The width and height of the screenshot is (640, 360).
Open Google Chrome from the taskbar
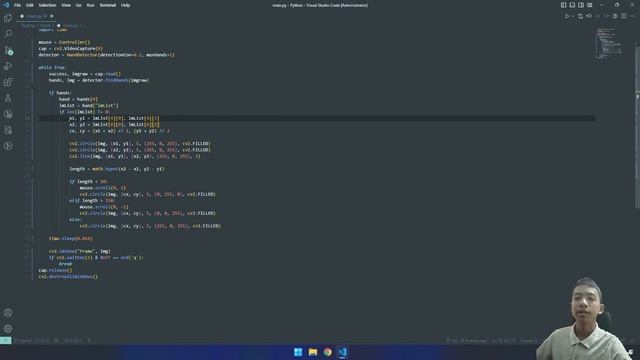[x=327, y=352]
